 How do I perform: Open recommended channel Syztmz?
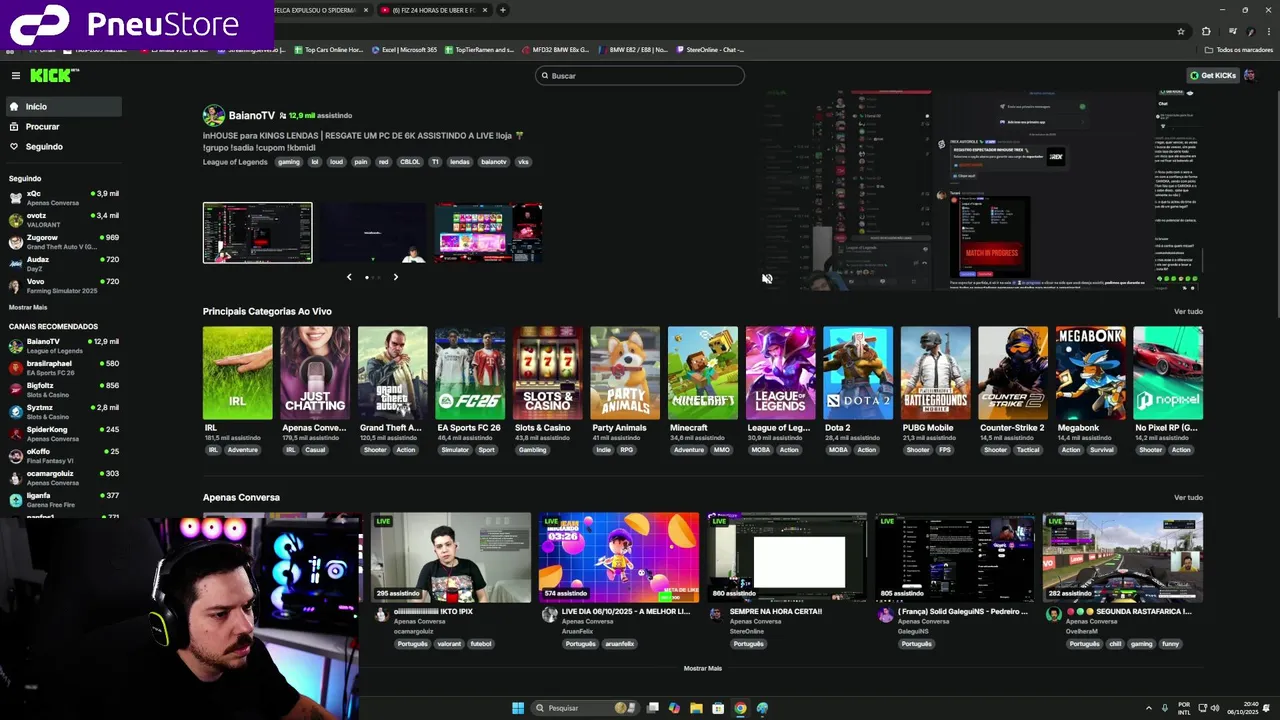click(62, 412)
